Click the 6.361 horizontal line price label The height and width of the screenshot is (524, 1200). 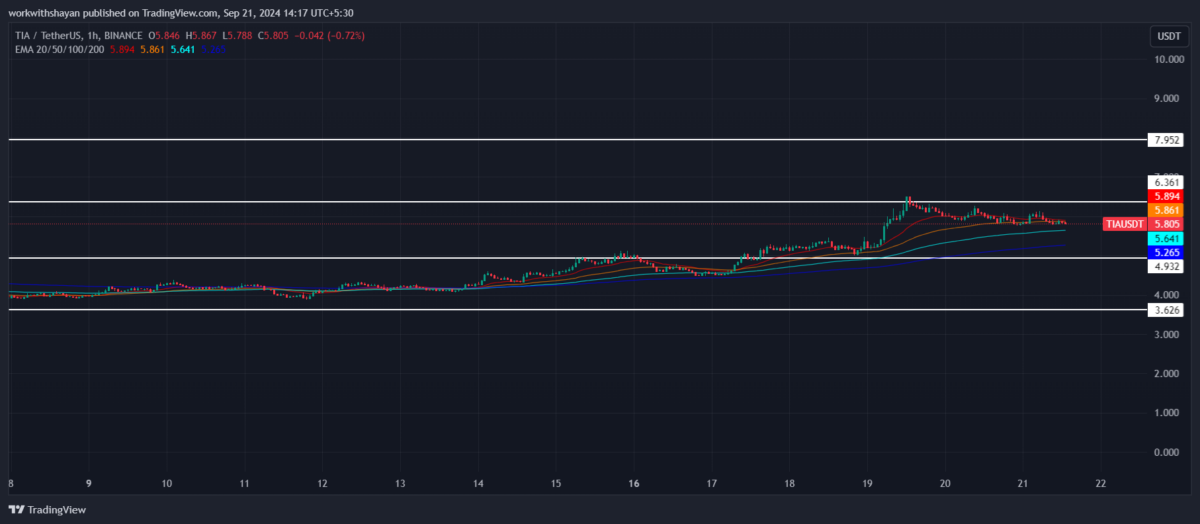1166,183
